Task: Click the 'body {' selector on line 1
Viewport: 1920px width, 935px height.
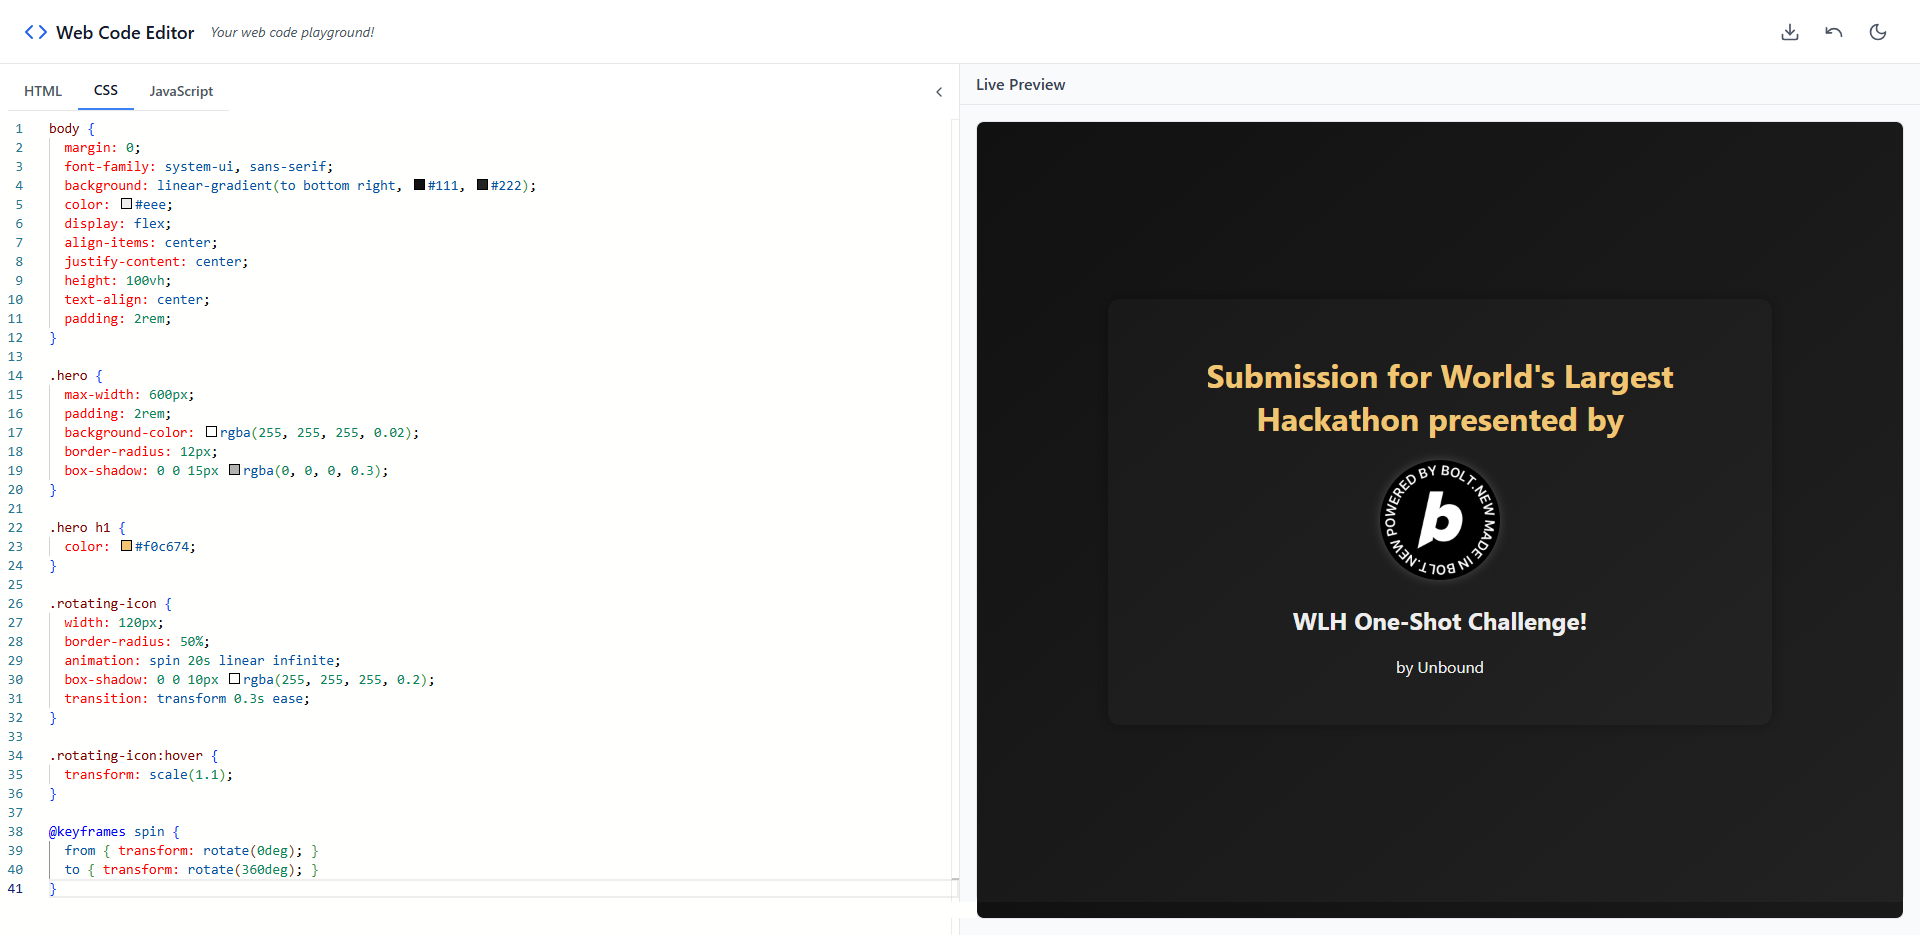Action: [x=72, y=128]
